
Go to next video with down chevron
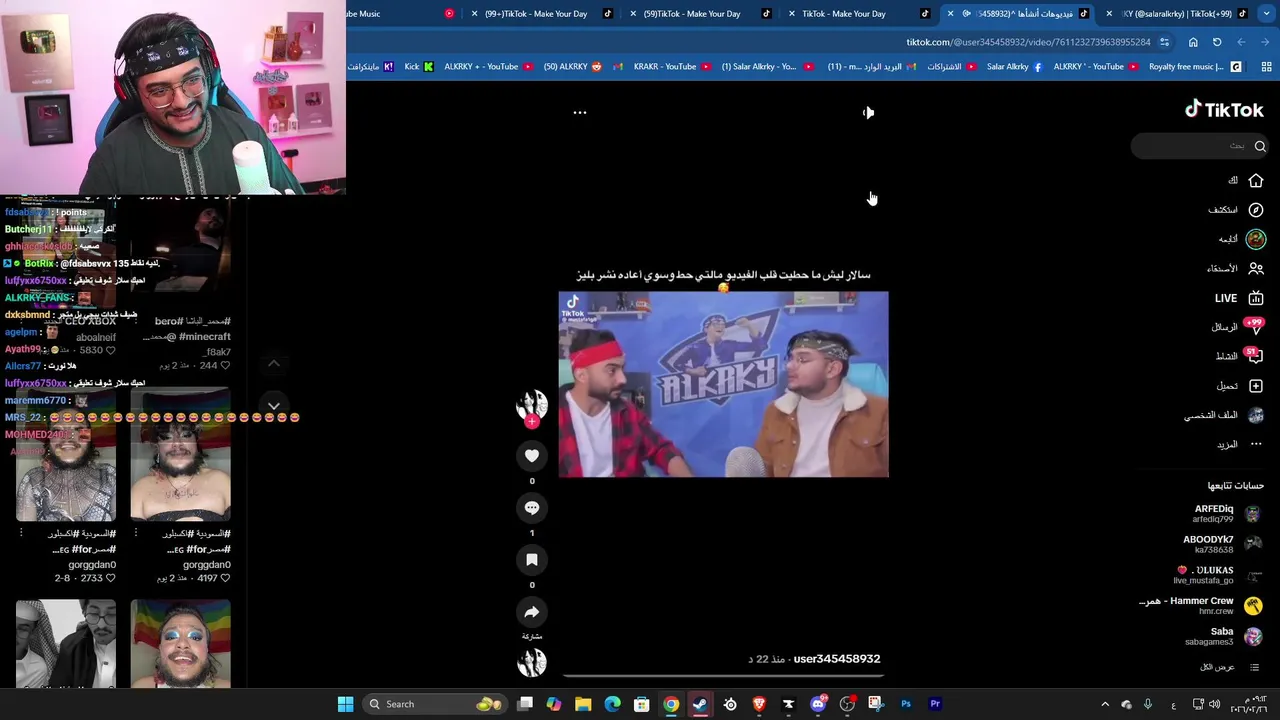coord(274,406)
